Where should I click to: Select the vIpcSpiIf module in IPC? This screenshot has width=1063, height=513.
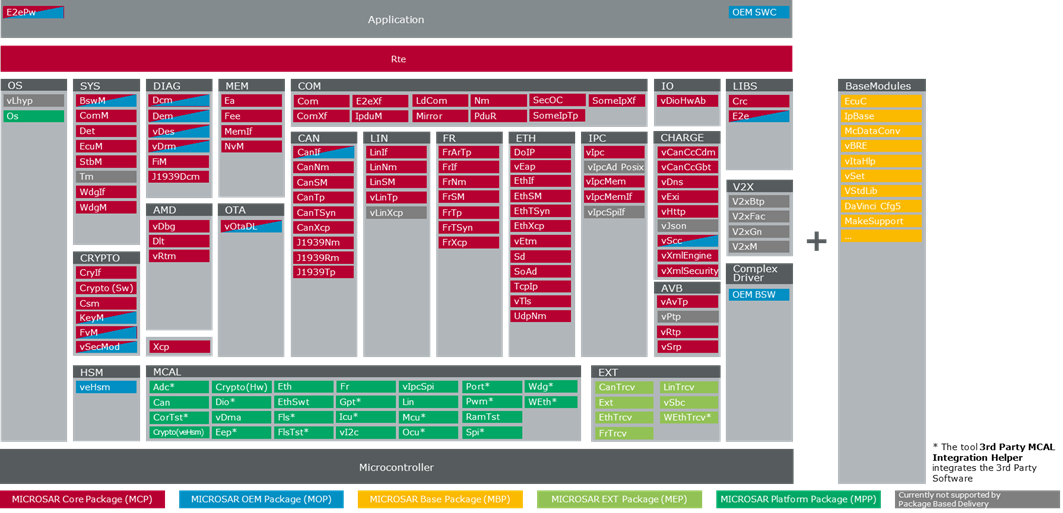tap(614, 212)
